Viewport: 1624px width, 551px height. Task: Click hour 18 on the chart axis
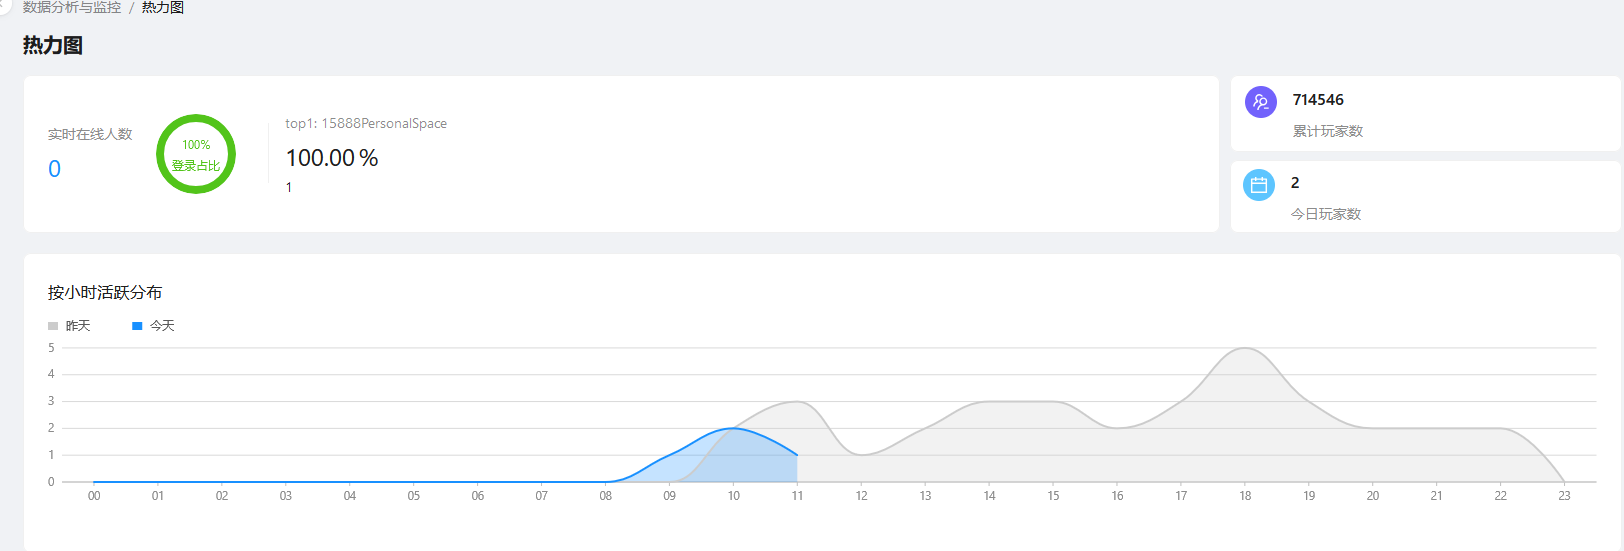(1245, 496)
